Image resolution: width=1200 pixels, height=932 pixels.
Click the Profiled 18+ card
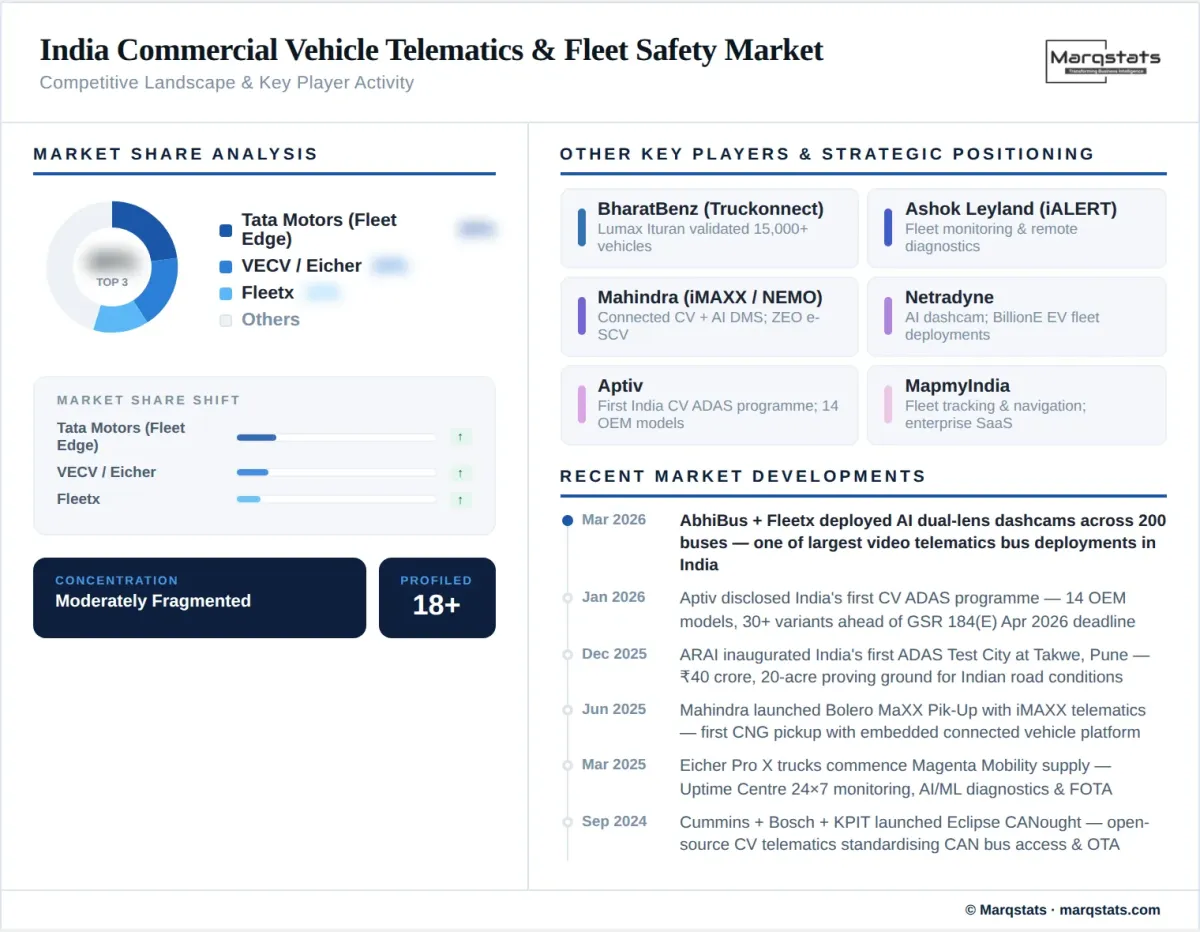[437, 597]
